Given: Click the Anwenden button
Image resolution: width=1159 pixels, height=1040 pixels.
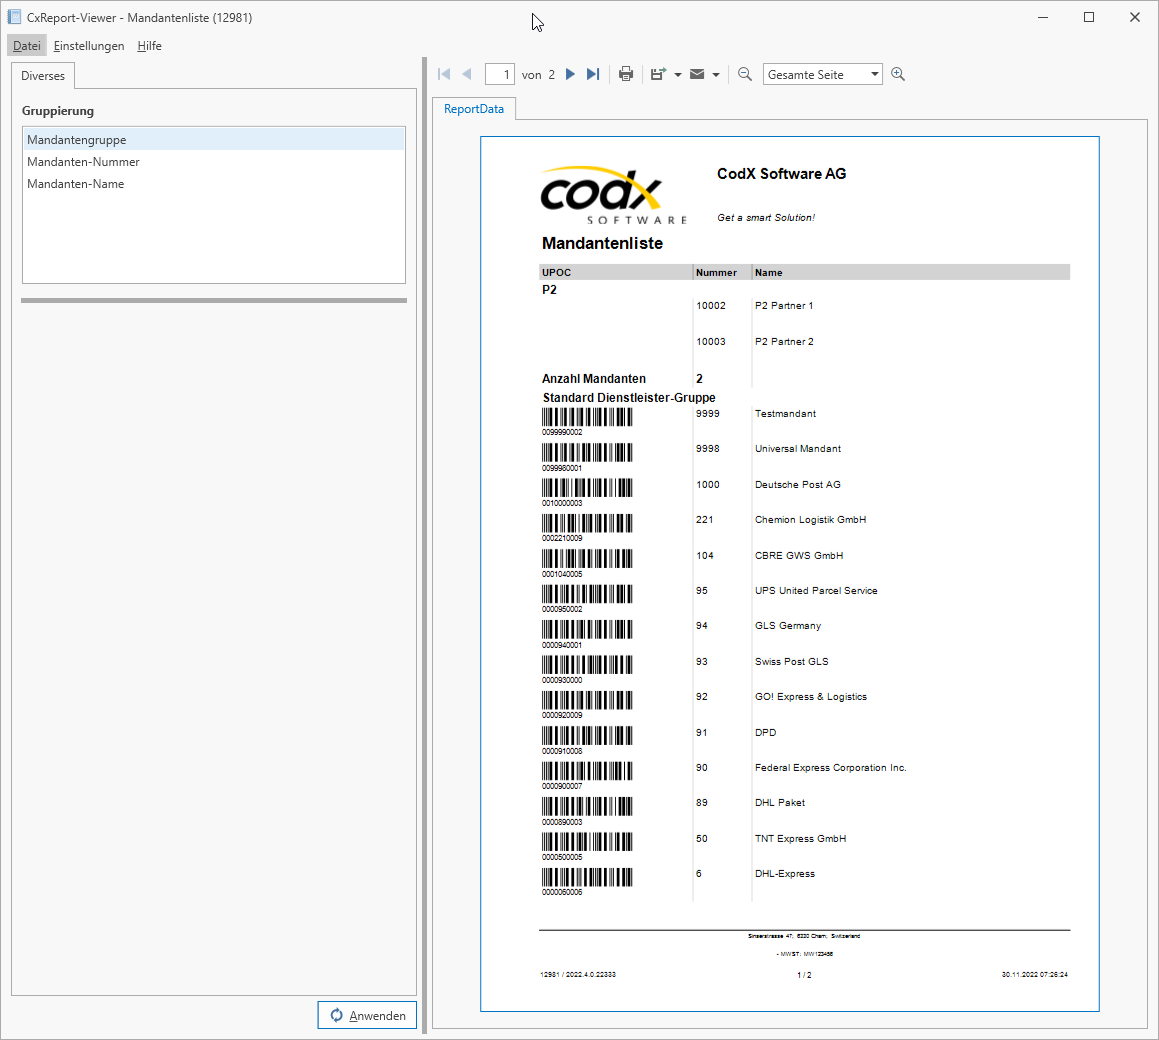Looking at the screenshot, I should tap(367, 1015).
